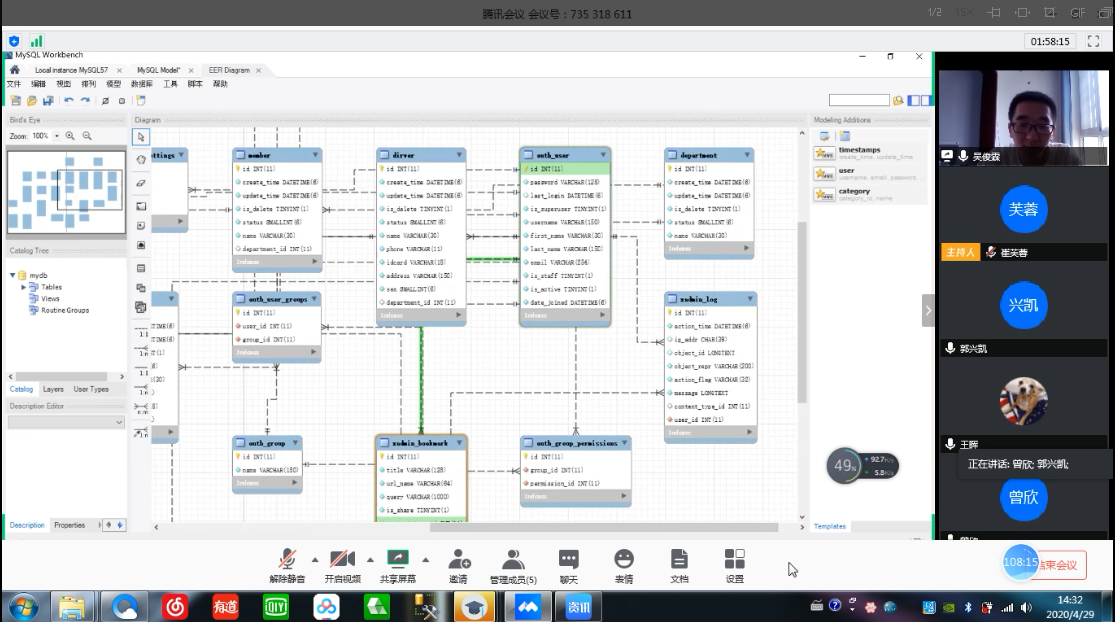This screenshot has height=622, width=1115.
Task: Click the undo arrow in toolbar
Action: (69, 101)
